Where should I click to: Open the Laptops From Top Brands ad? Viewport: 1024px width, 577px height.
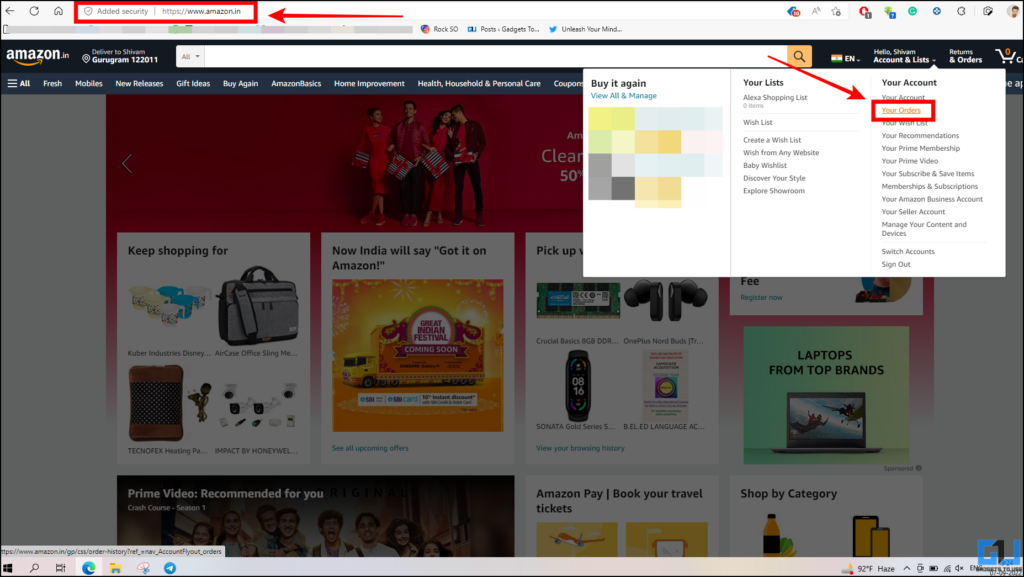826,395
